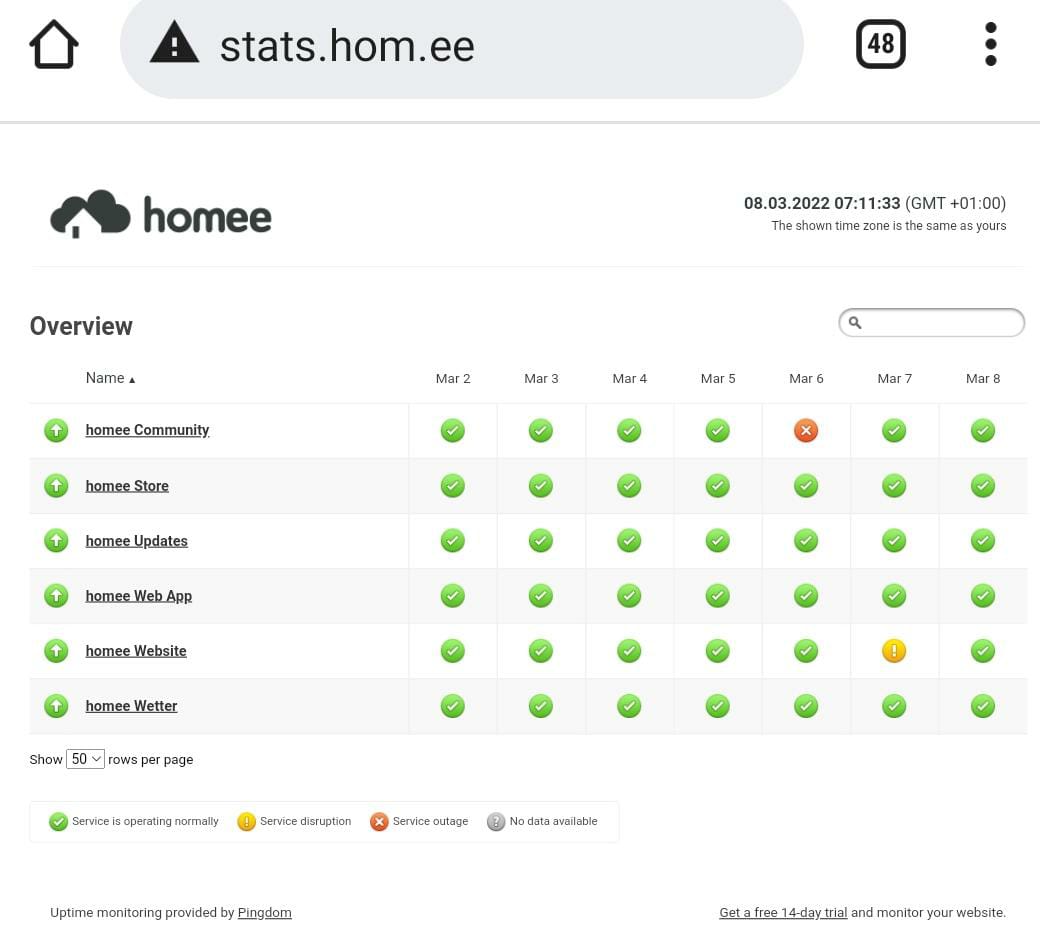Click homee Web App up-status arrow icon
The height and width of the screenshot is (932, 1040).
click(x=56, y=596)
